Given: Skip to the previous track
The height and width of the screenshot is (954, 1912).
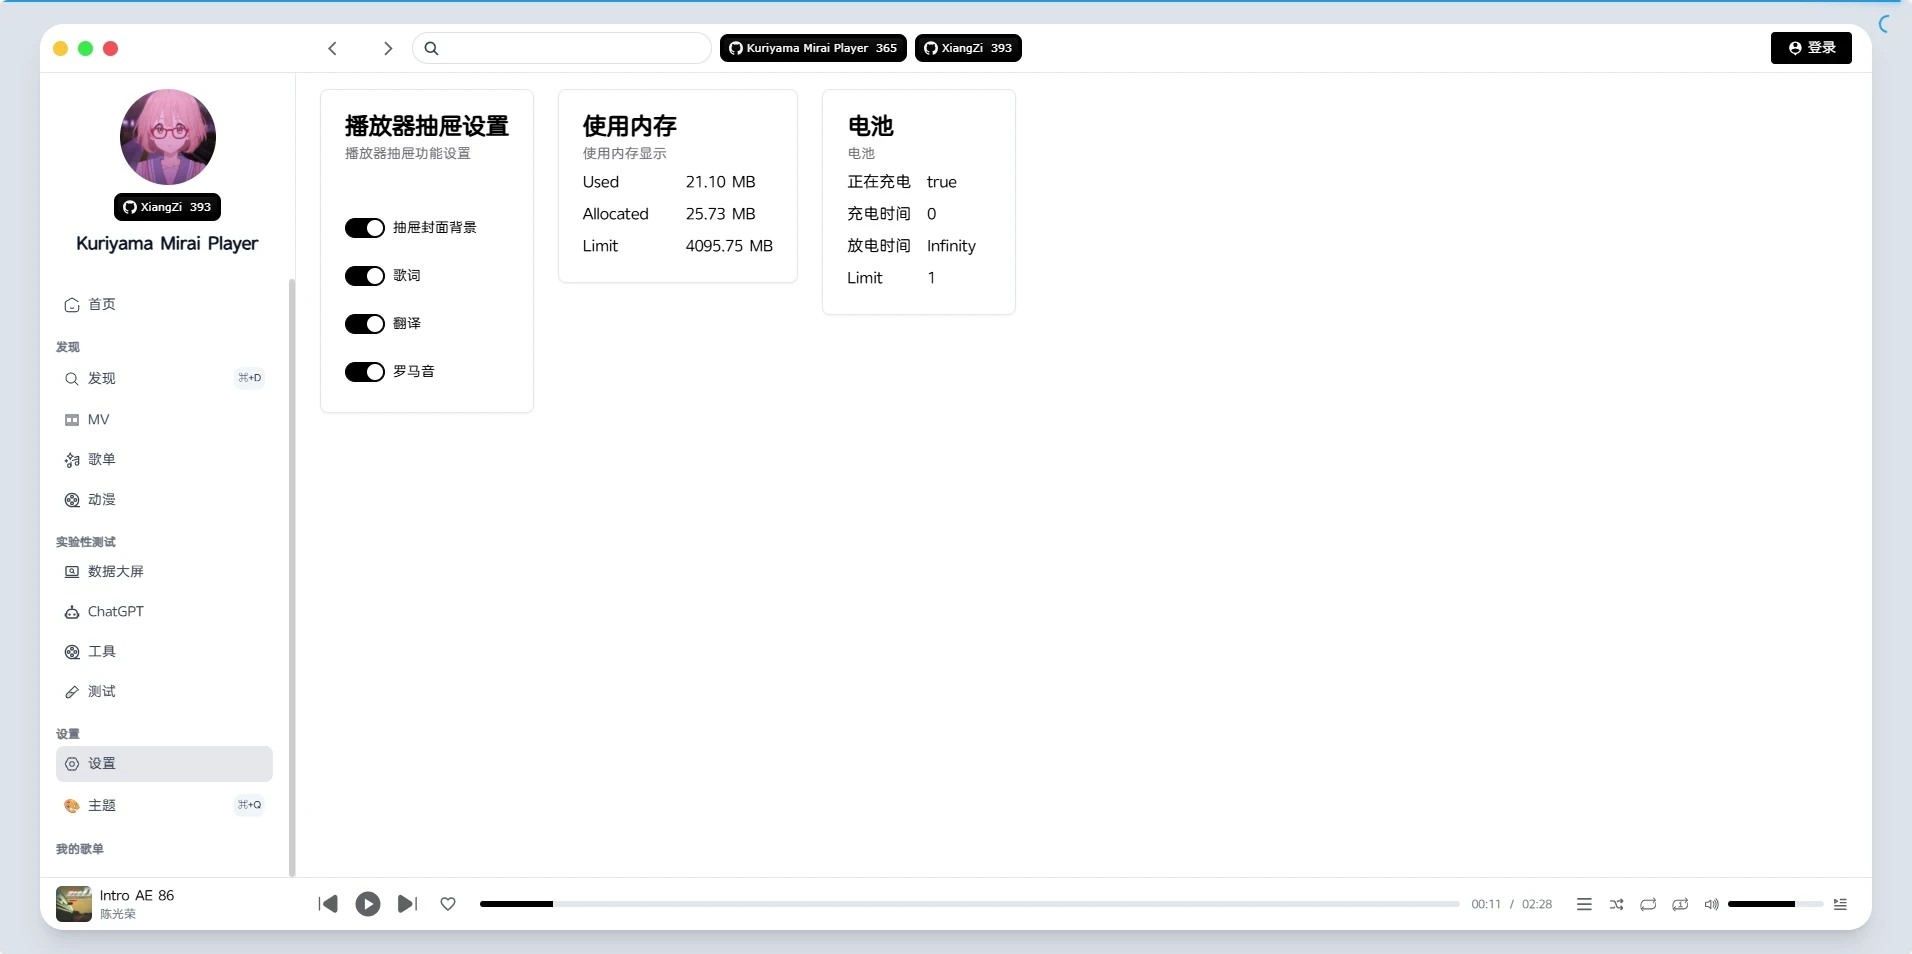Looking at the screenshot, I should (x=328, y=904).
